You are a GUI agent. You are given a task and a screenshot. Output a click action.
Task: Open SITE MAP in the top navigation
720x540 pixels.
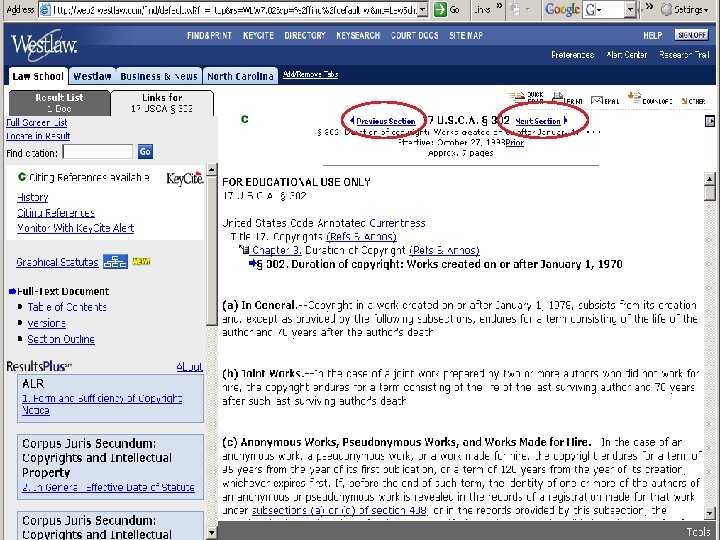[466, 35]
